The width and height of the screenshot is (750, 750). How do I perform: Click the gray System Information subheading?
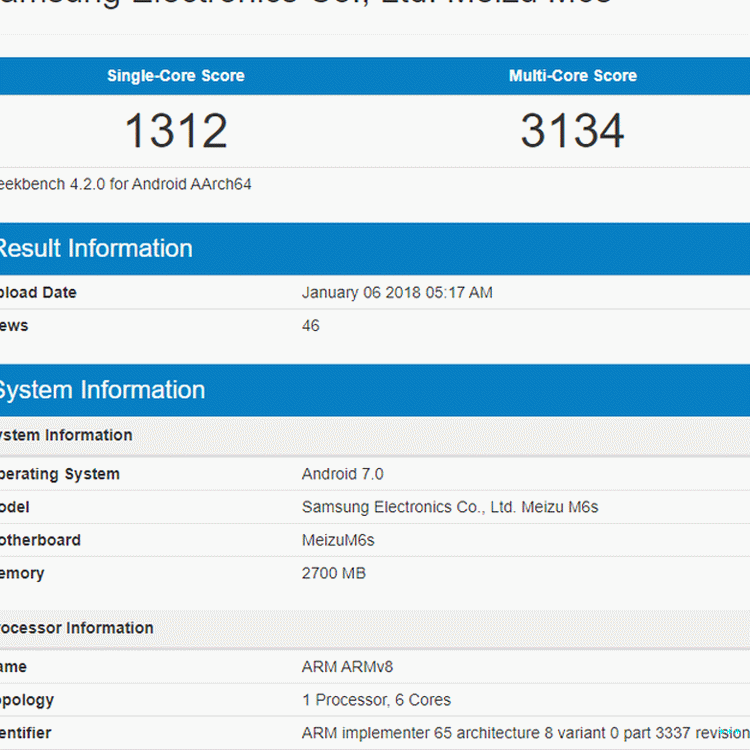point(66,435)
